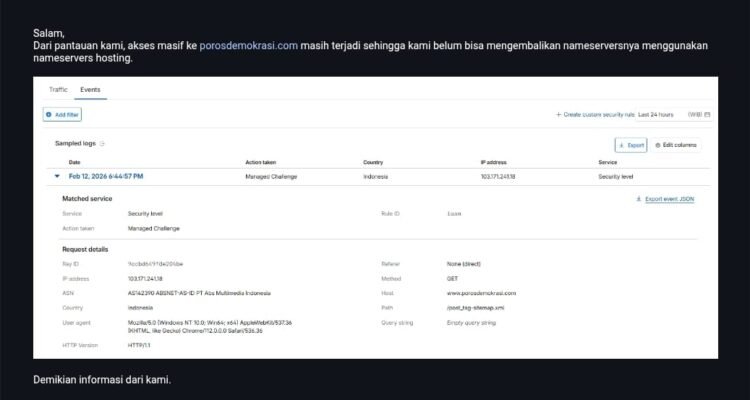The width and height of the screenshot is (750, 400).
Task: Open the Last 24 hours time range dropdown
Action: click(655, 115)
